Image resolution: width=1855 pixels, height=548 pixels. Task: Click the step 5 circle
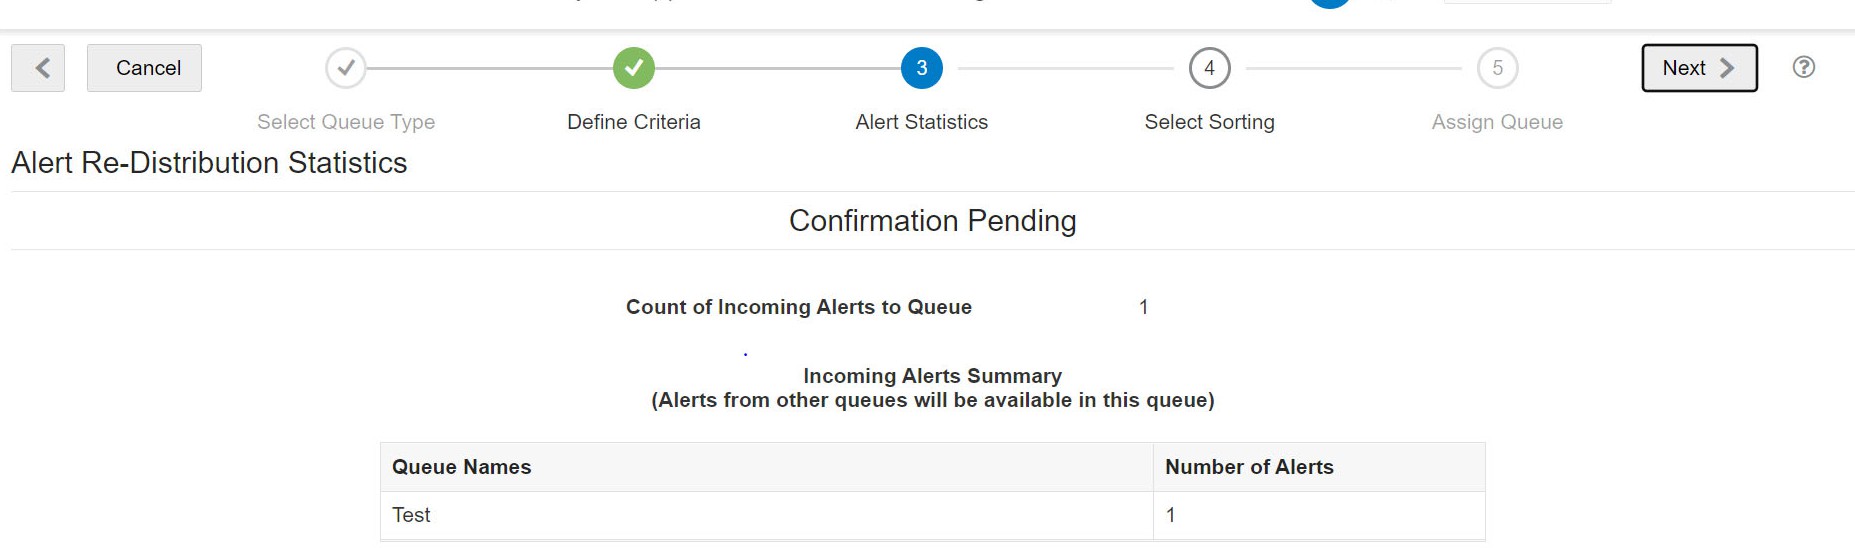[1498, 68]
